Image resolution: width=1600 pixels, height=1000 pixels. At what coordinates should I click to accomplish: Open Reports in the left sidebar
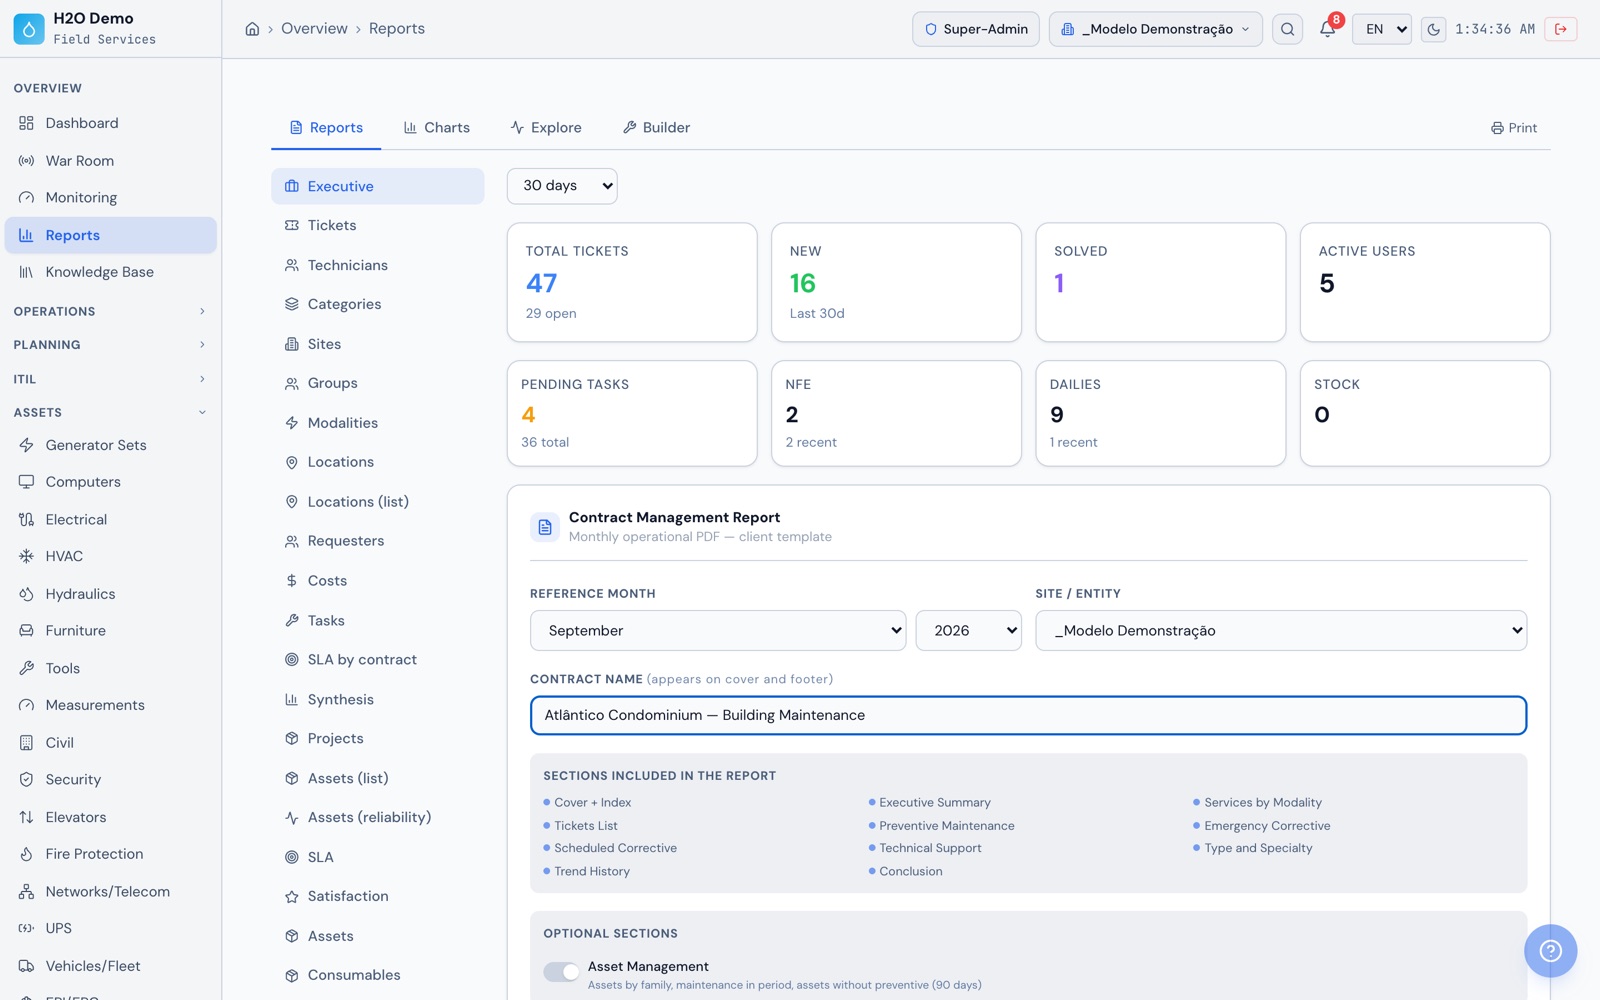tap(110, 235)
